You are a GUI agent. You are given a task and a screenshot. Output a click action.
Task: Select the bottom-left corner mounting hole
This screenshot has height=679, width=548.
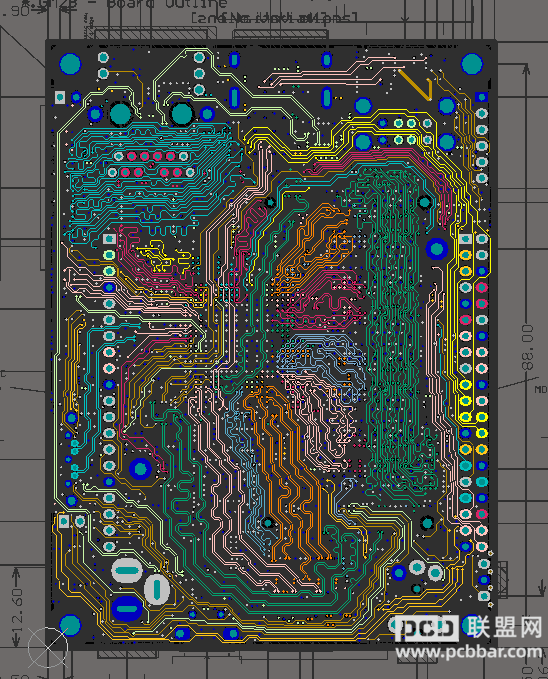[70, 625]
